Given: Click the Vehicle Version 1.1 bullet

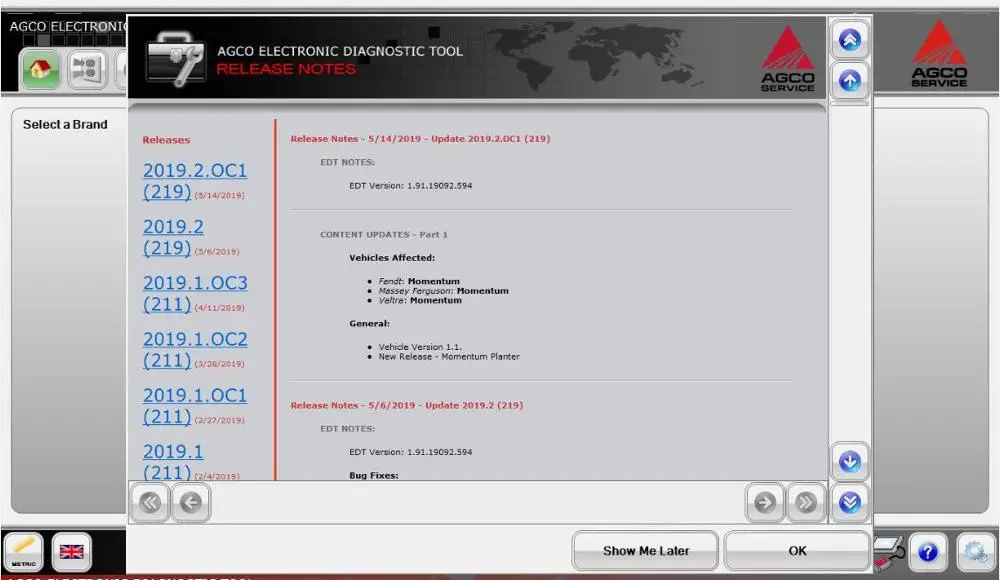Looking at the screenshot, I should pyautogui.click(x=420, y=347).
